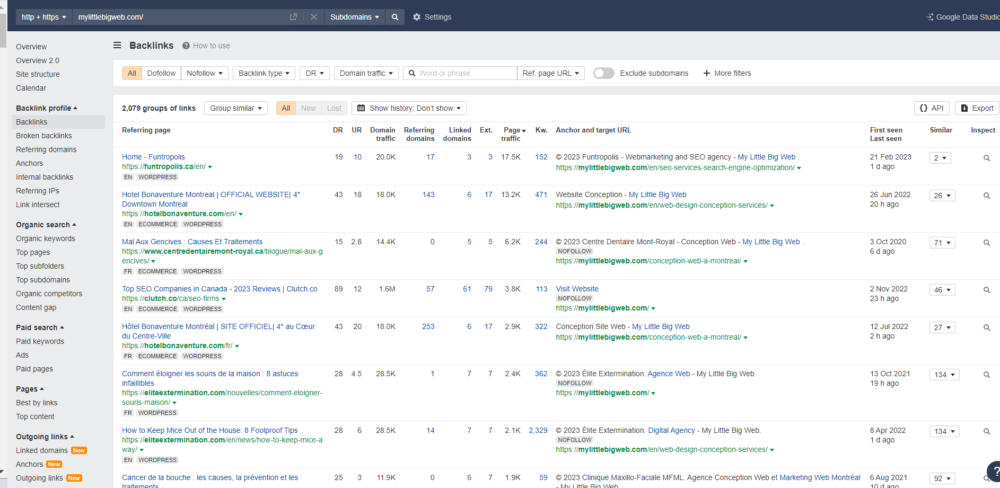Inspect the Funtropolis backlink row
Viewport: 1000px width, 488px height.
[x=987, y=158]
